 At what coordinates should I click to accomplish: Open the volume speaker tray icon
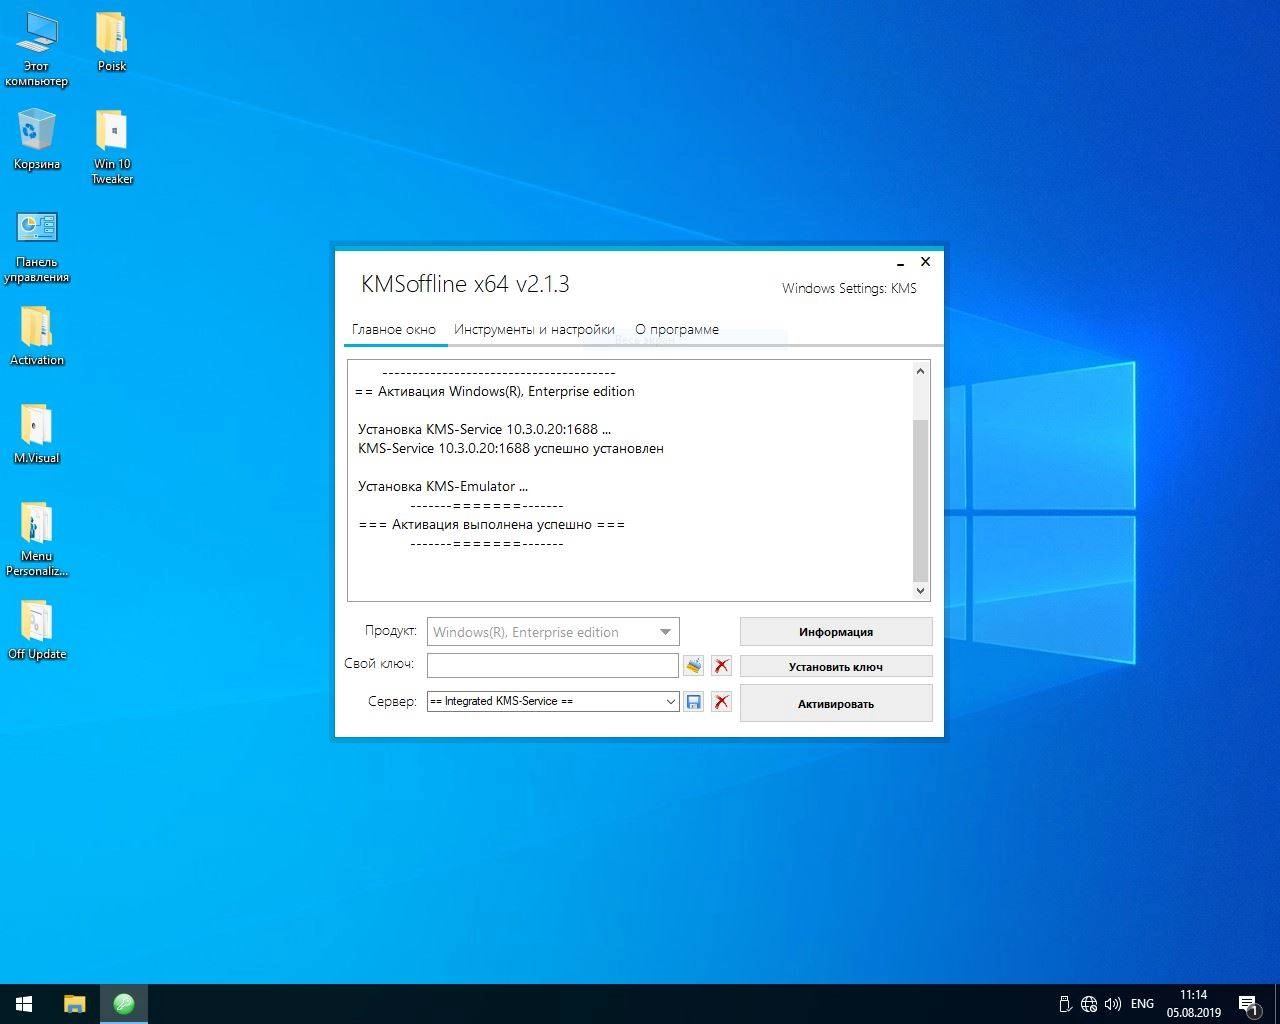[1112, 1004]
